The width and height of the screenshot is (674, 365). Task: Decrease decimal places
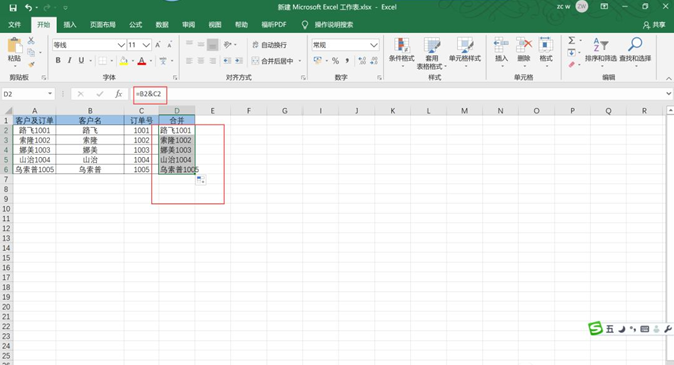pos(374,61)
